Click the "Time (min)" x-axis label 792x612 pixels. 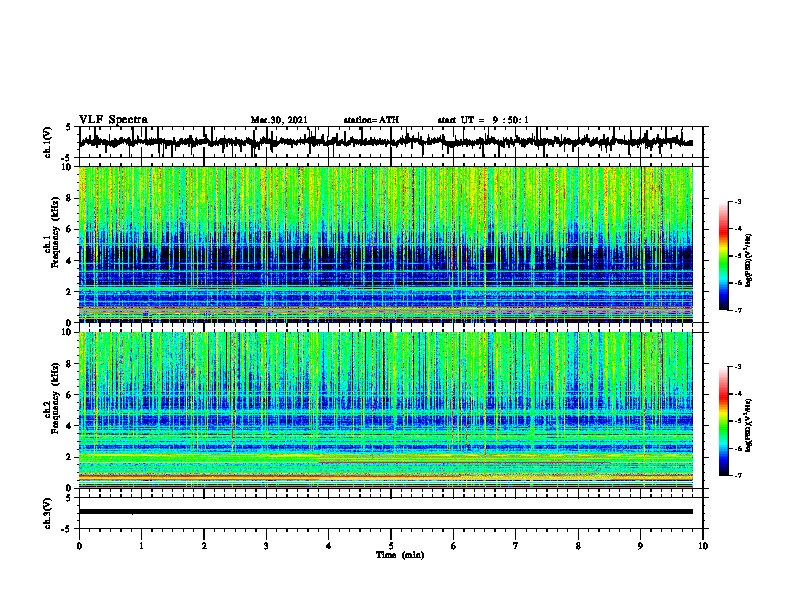[400, 555]
